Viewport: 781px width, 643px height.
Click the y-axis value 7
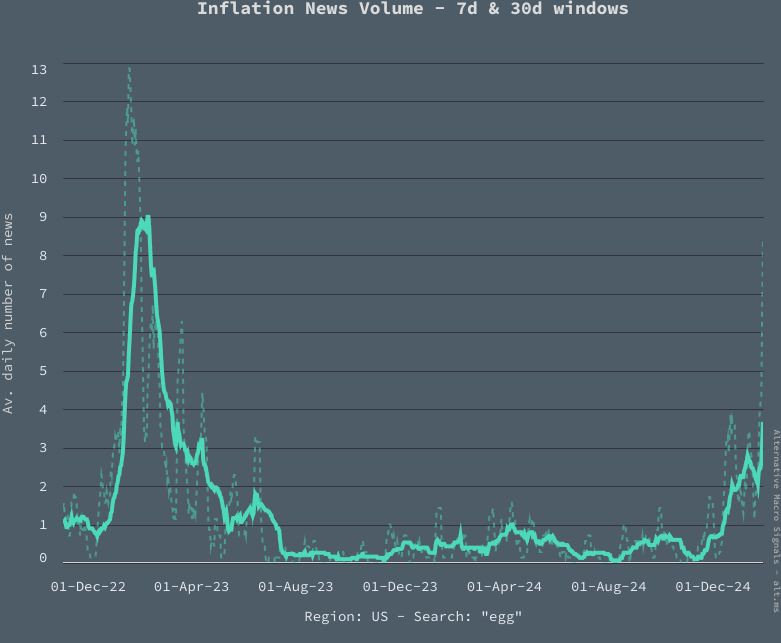point(43,294)
